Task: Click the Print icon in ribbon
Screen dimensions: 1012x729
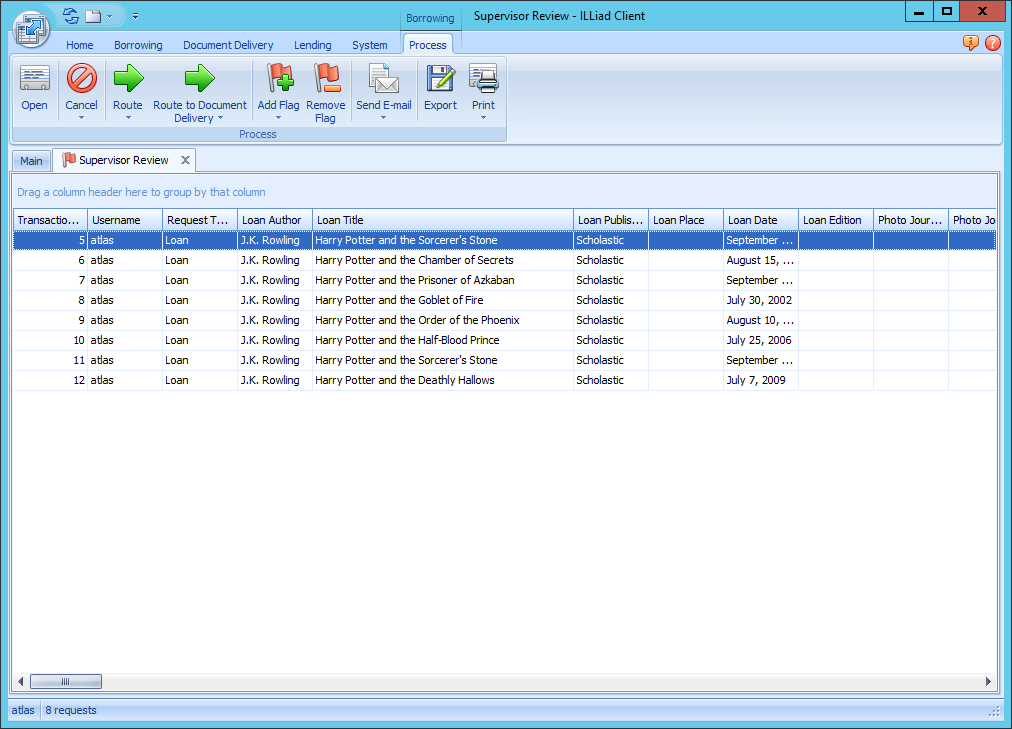Action: click(x=483, y=80)
